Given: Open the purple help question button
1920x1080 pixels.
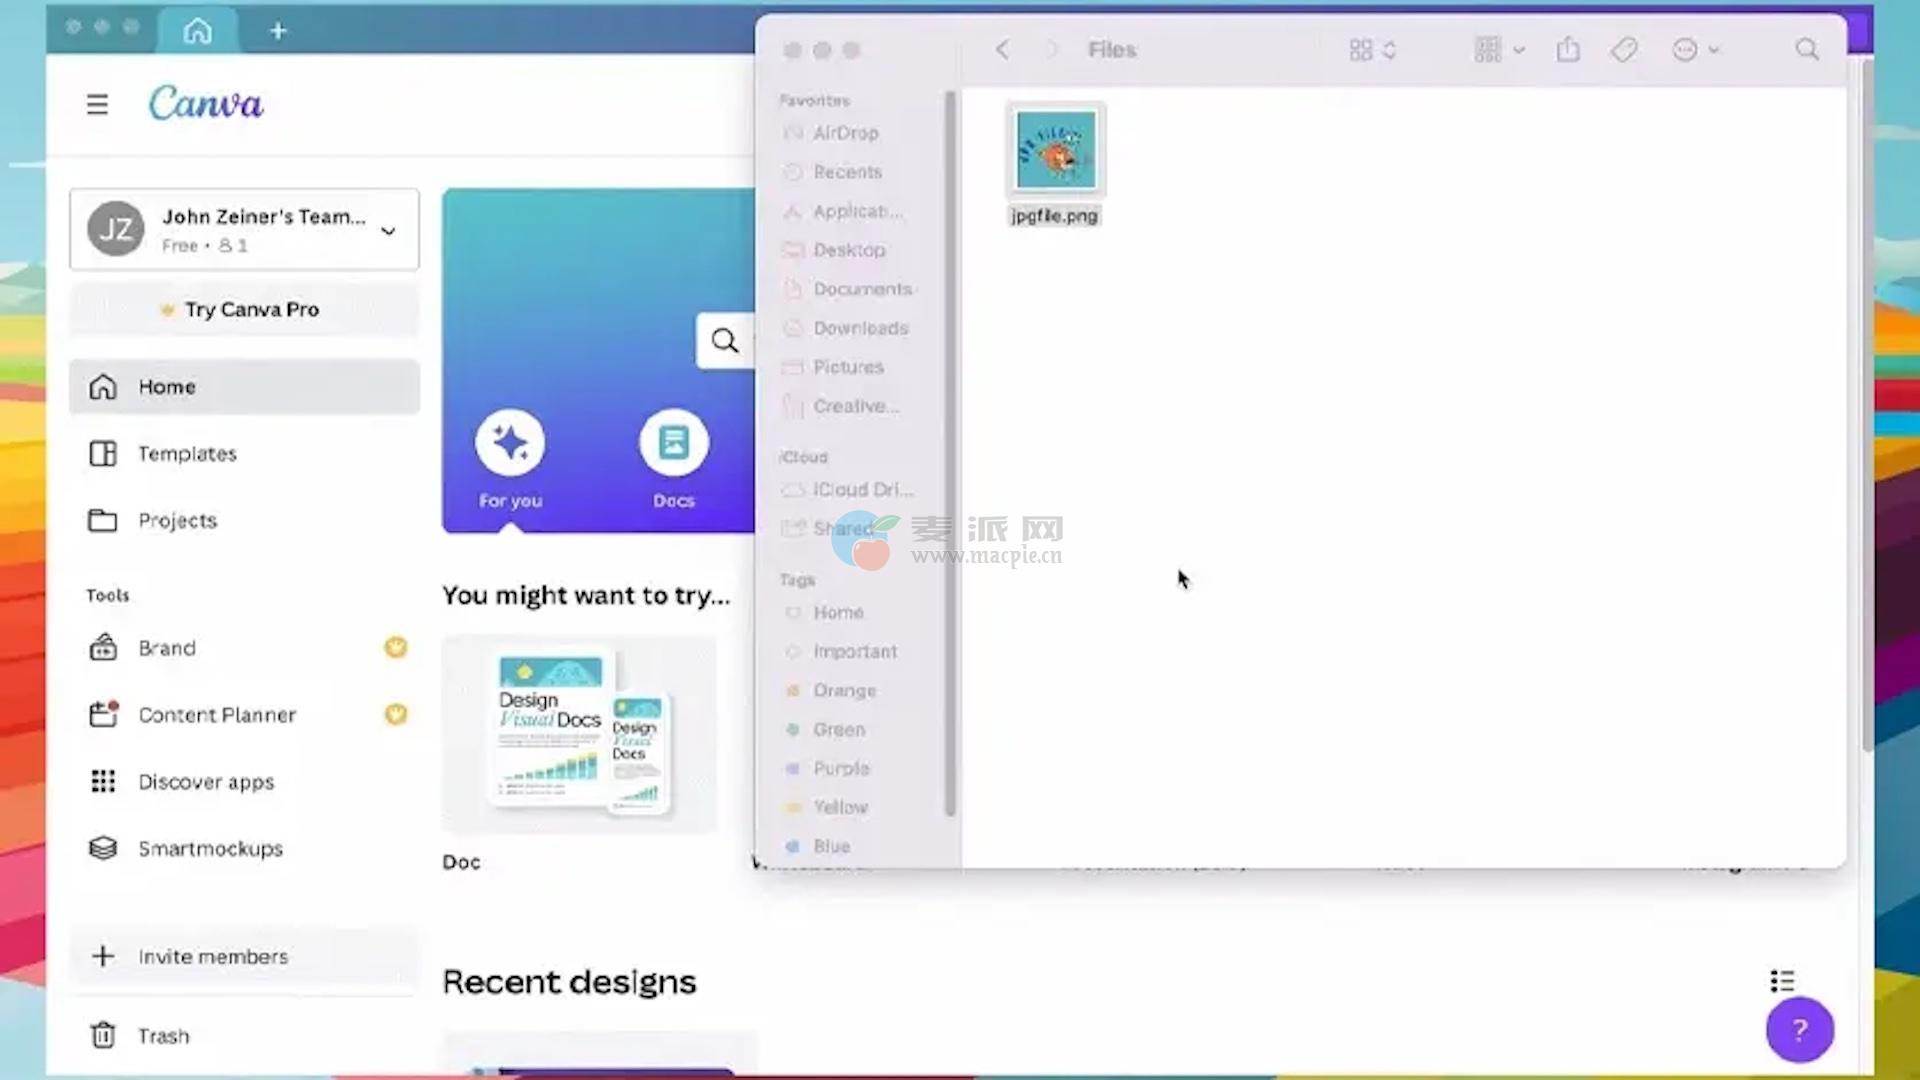Looking at the screenshot, I should click(x=1799, y=1029).
